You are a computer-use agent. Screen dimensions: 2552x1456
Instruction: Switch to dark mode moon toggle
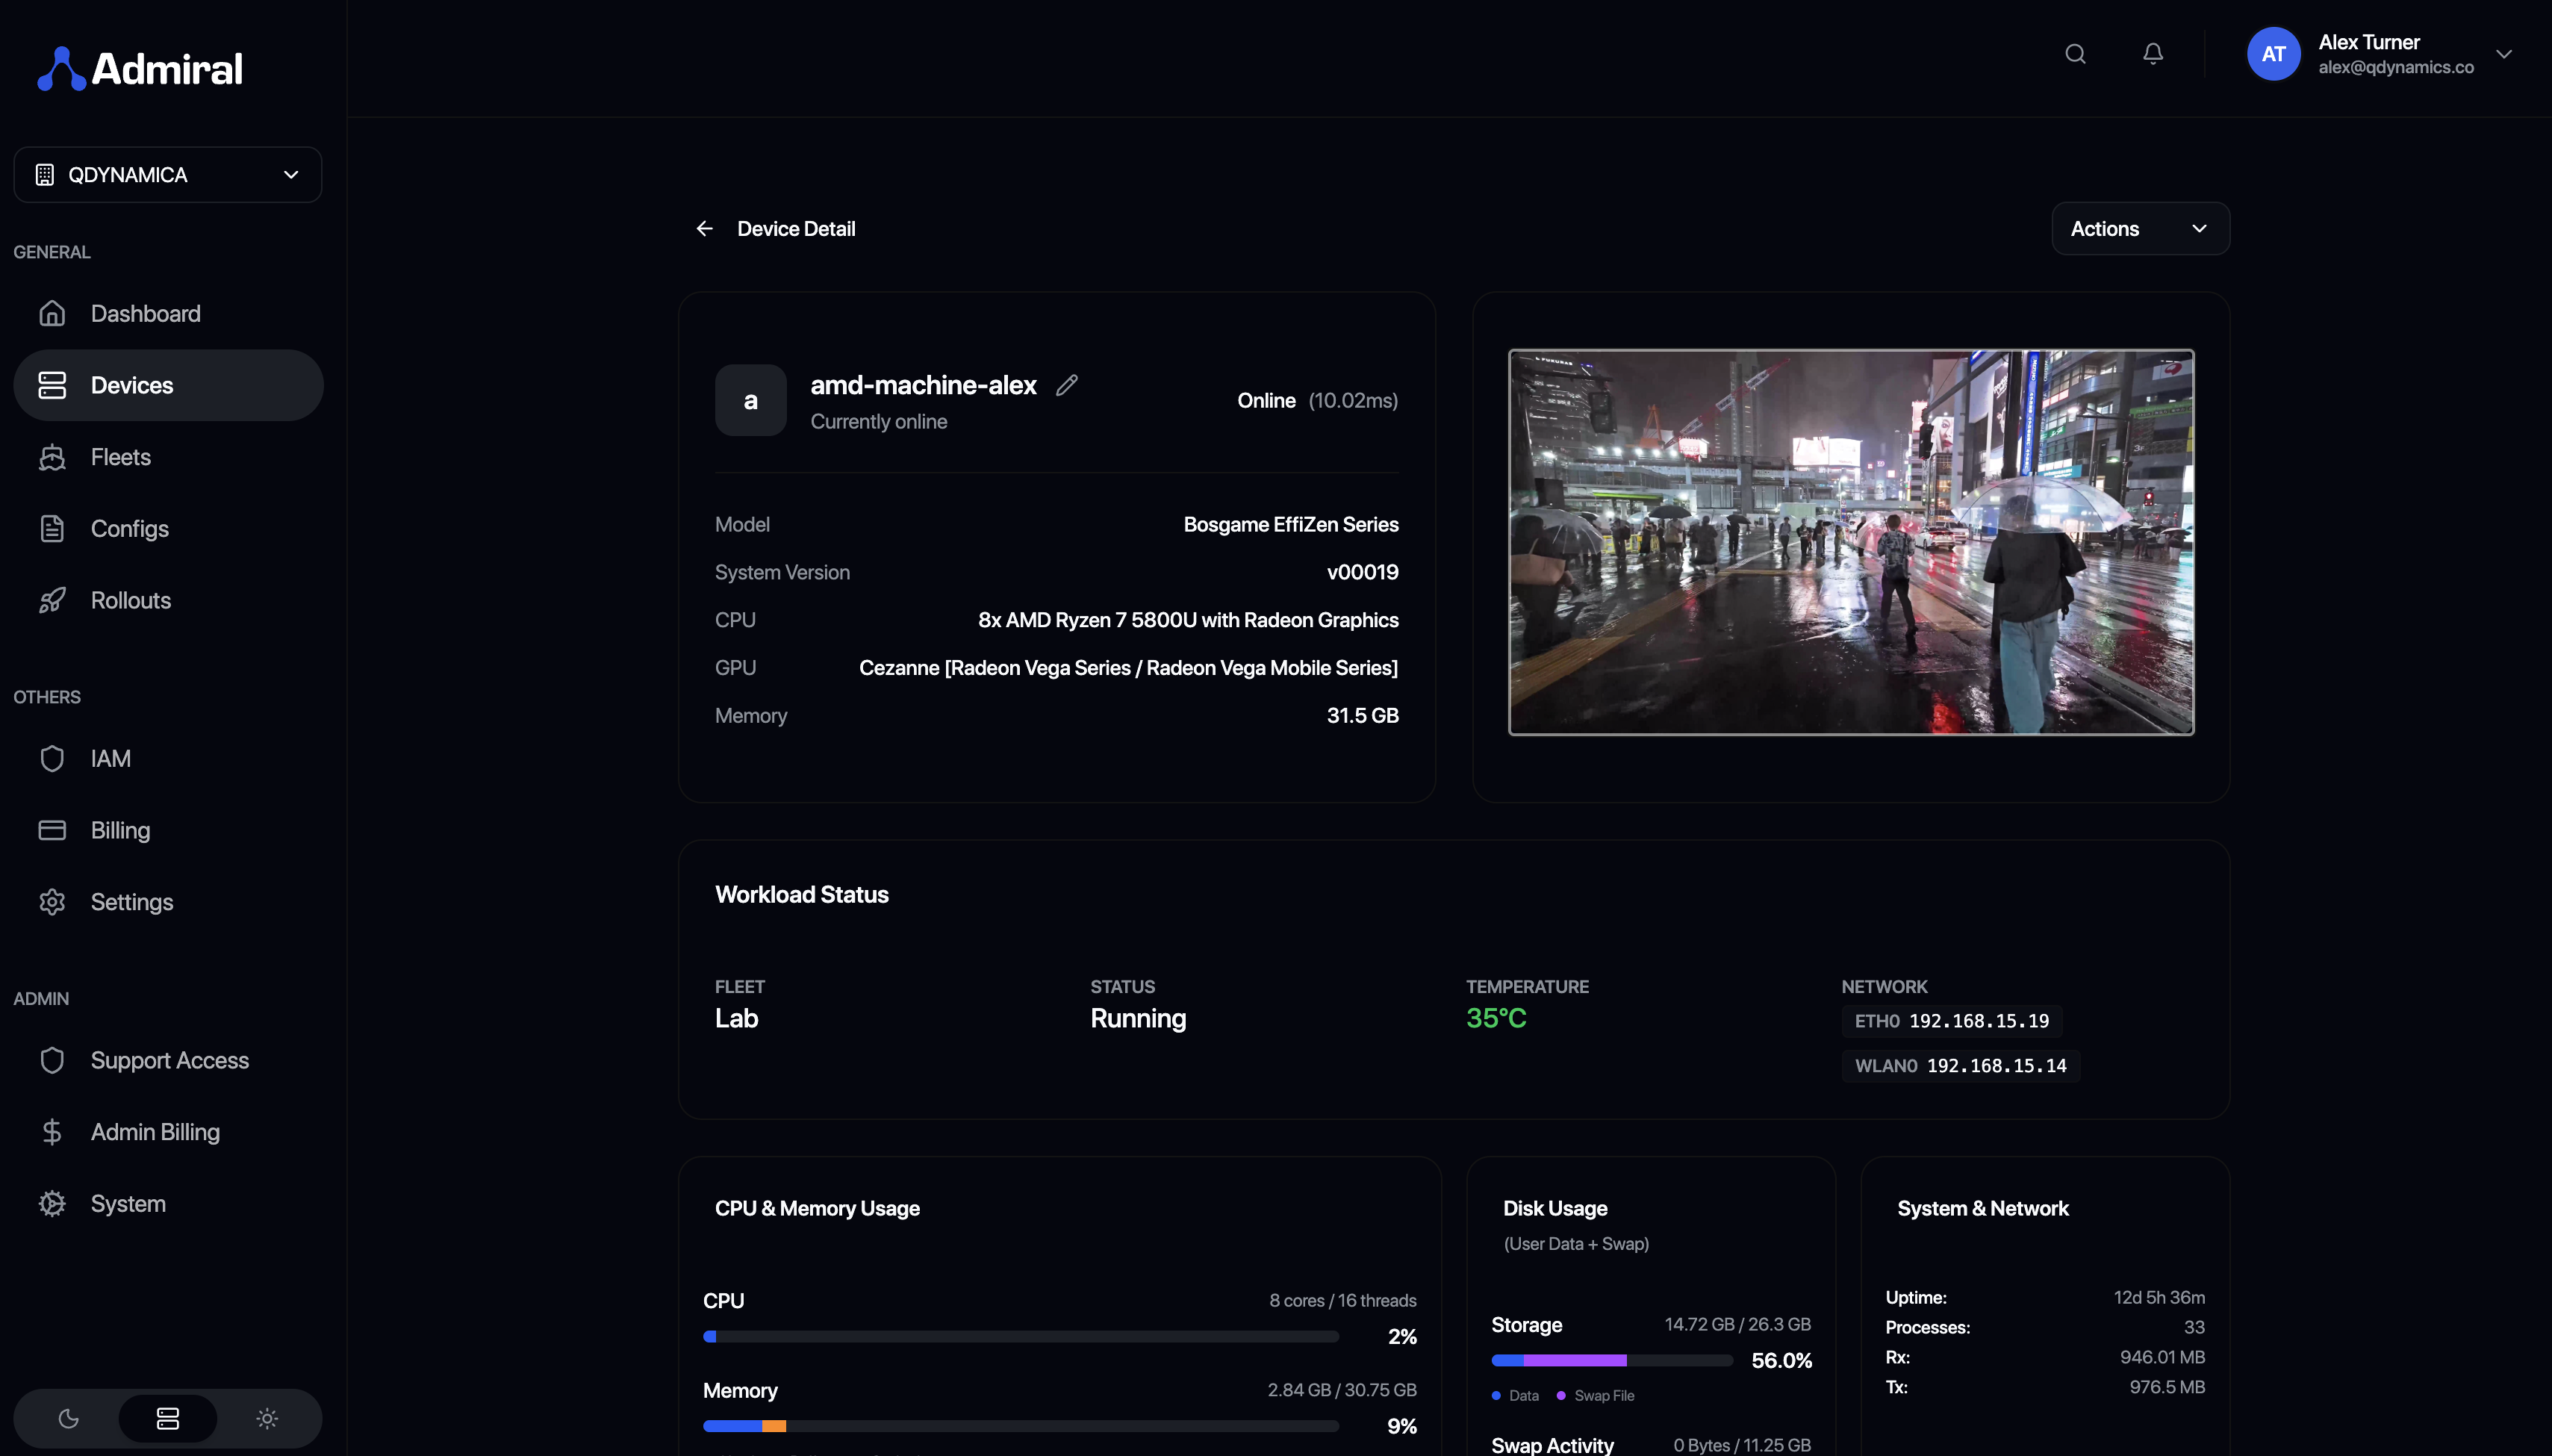[x=69, y=1418]
